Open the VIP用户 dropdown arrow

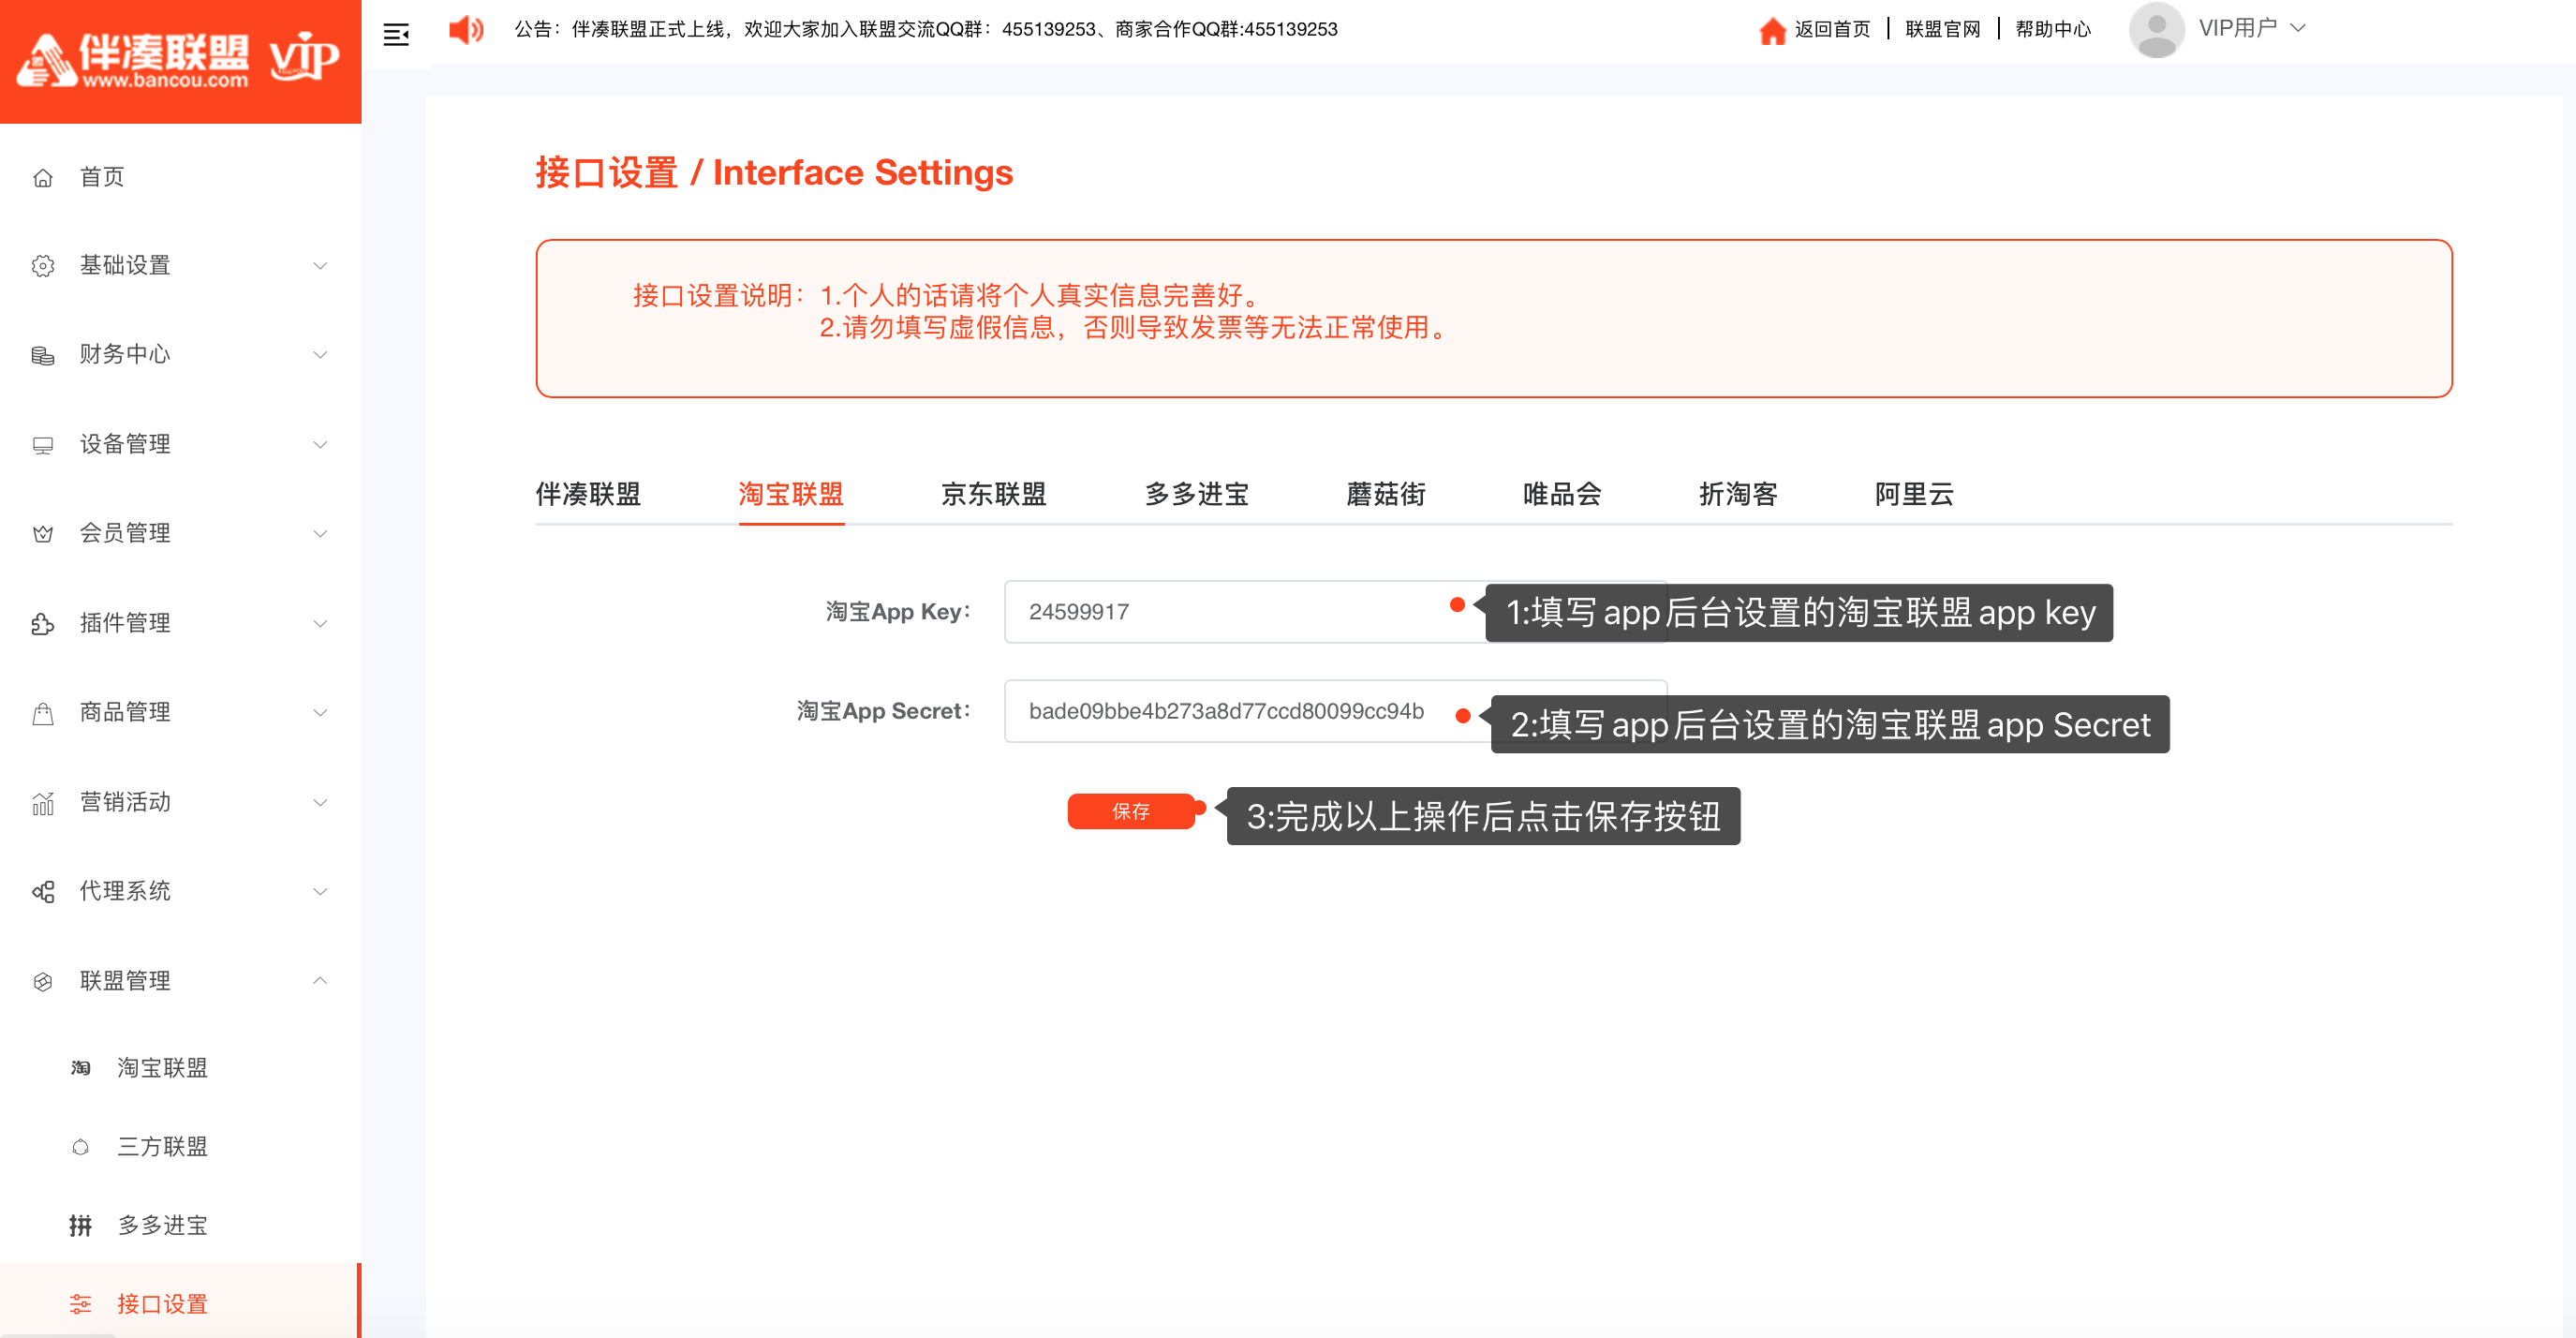2298,29
